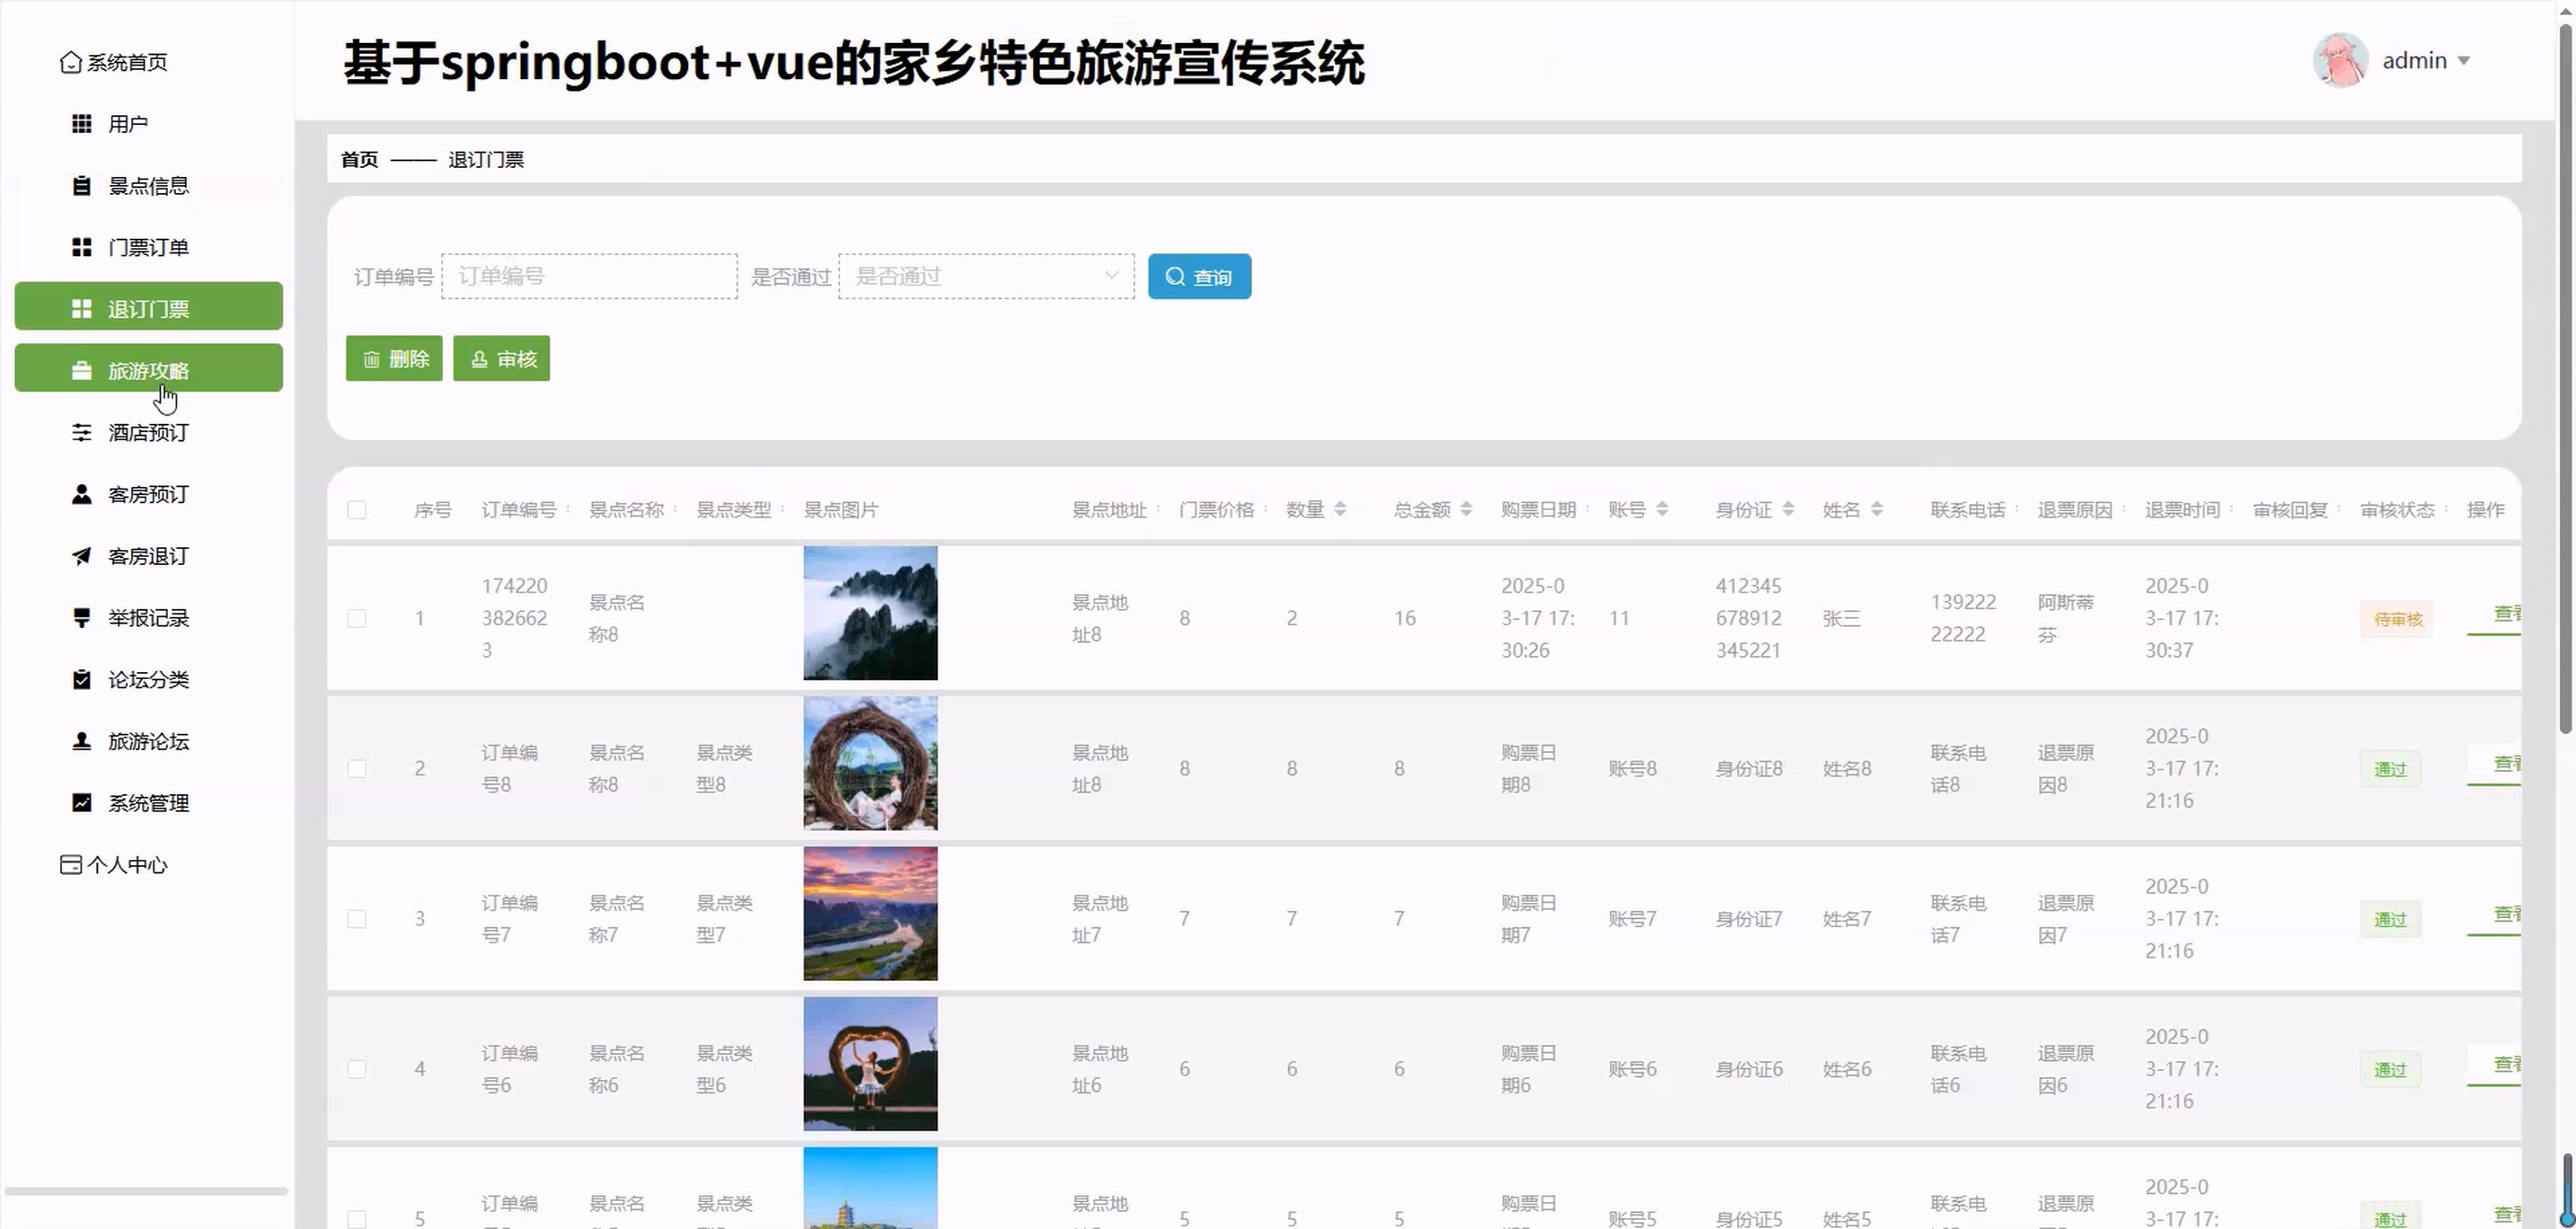Toggle the select-all checkbox in table header
The width and height of the screenshot is (2576, 1229).
pos(357,510)
